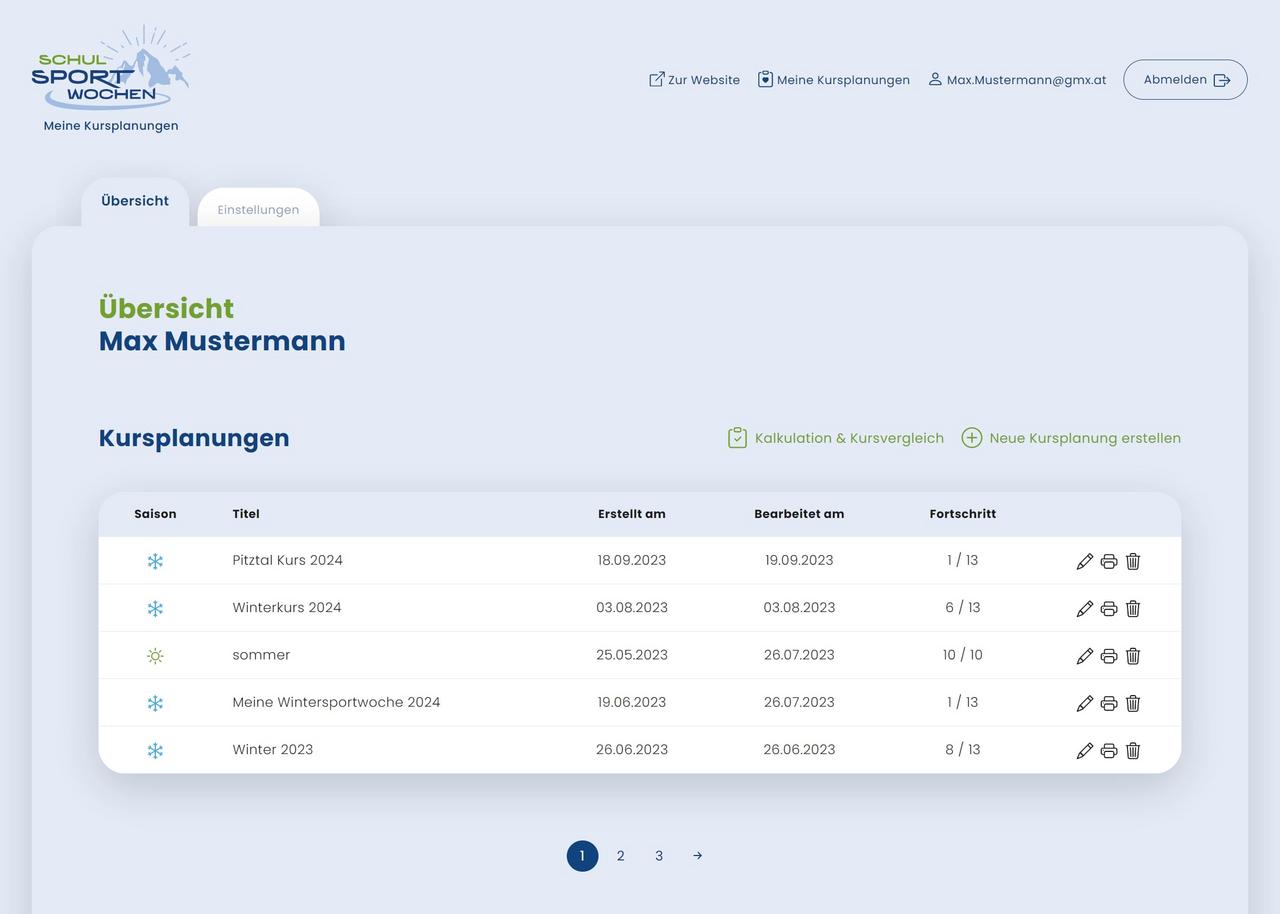Select the Übersicht tab
The width and height of the screenshot is (1280, 914).
[x=134, y=200]
